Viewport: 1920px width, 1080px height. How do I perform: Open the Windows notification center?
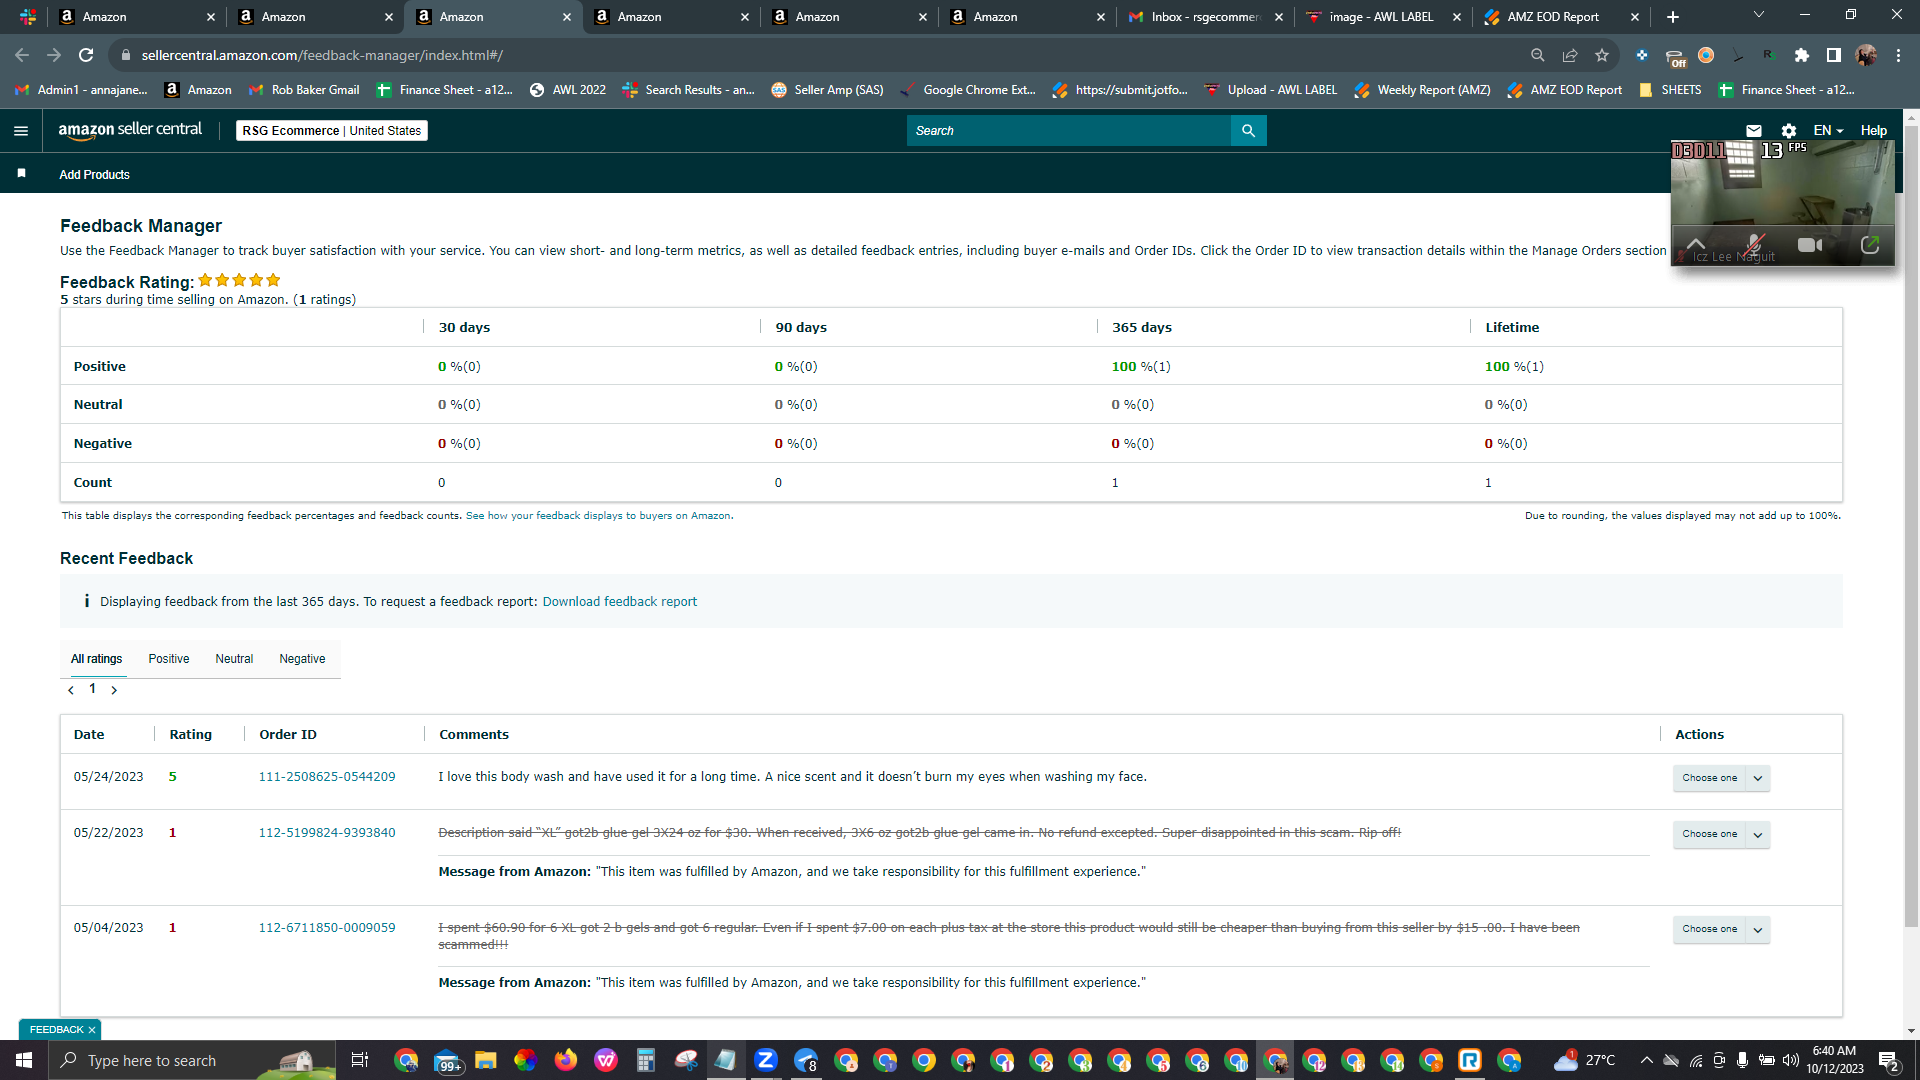coord(1889,1060)
